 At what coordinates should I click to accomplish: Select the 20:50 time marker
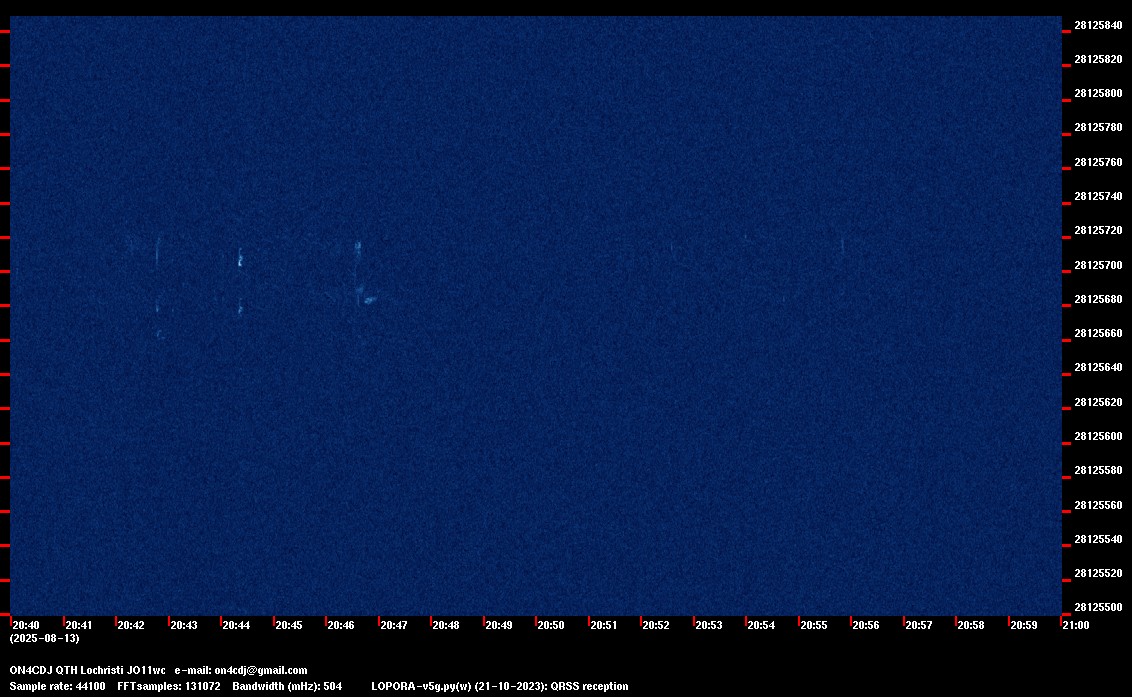551,625
